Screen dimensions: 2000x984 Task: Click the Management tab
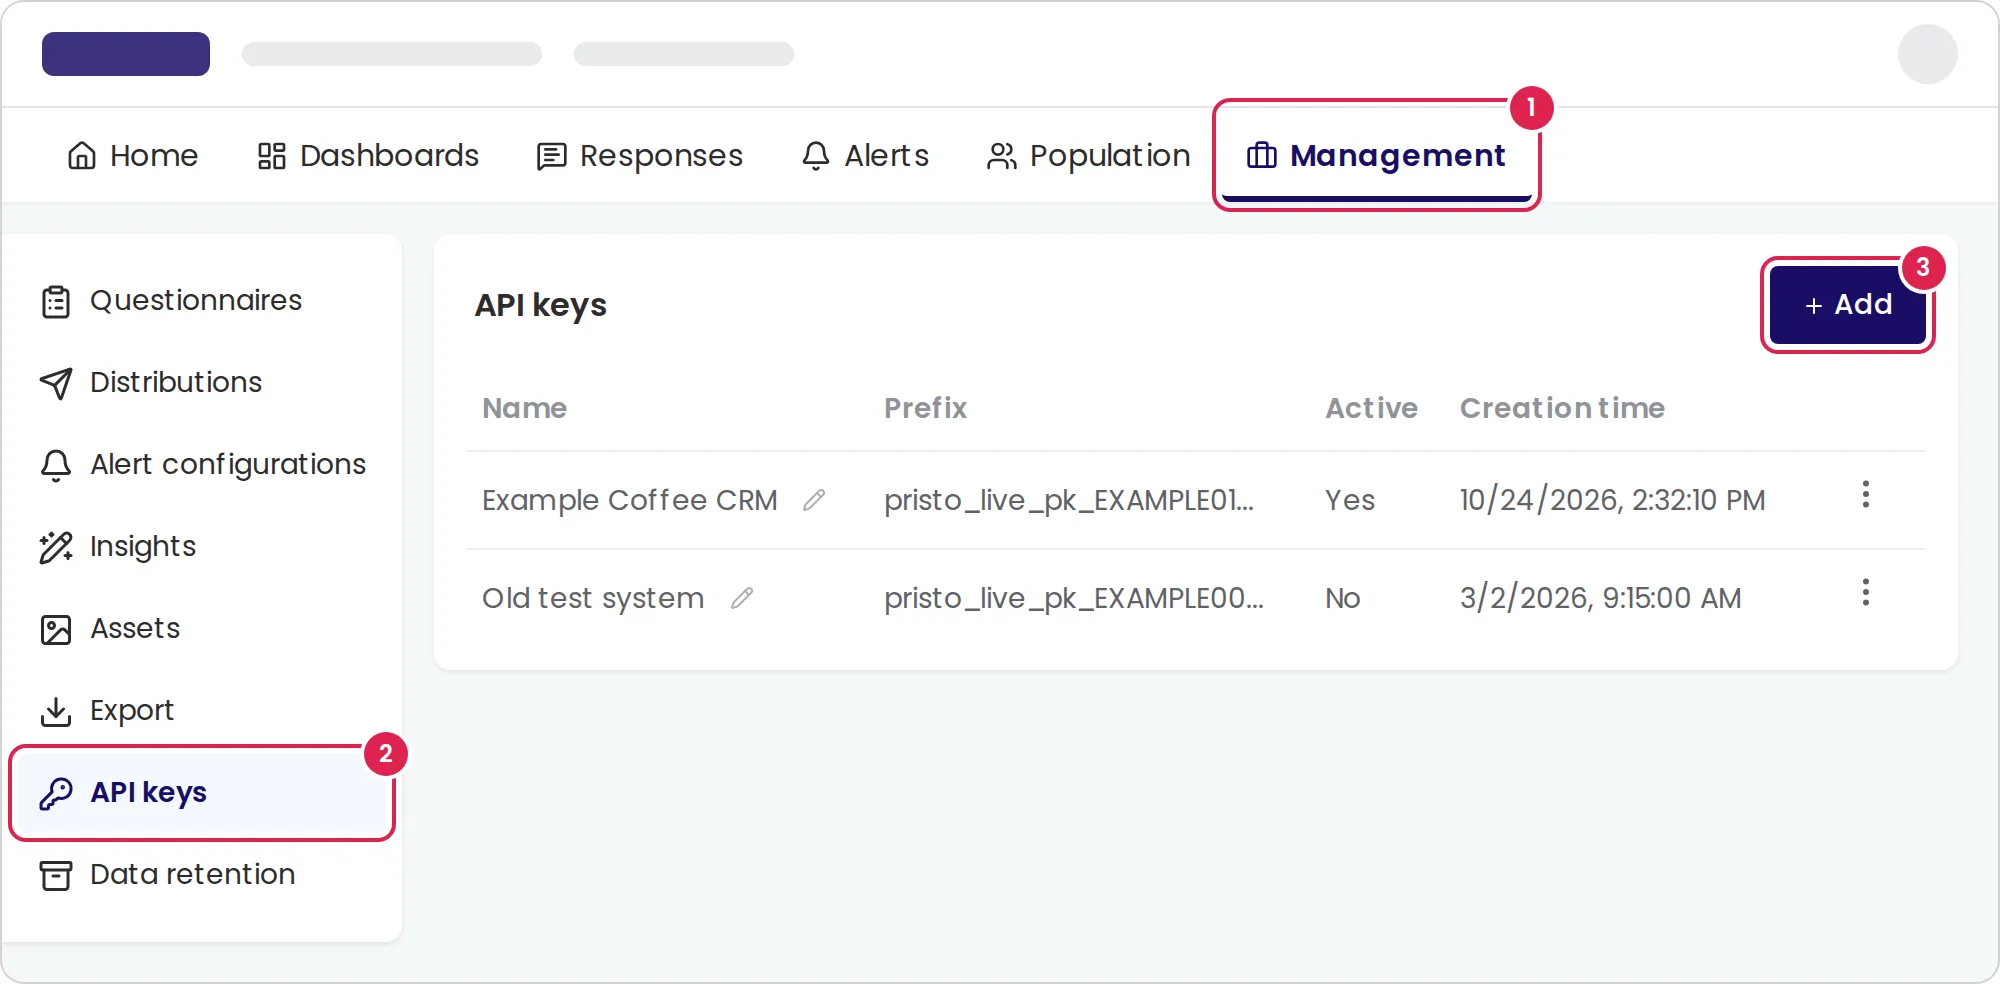coord(1376,156)
